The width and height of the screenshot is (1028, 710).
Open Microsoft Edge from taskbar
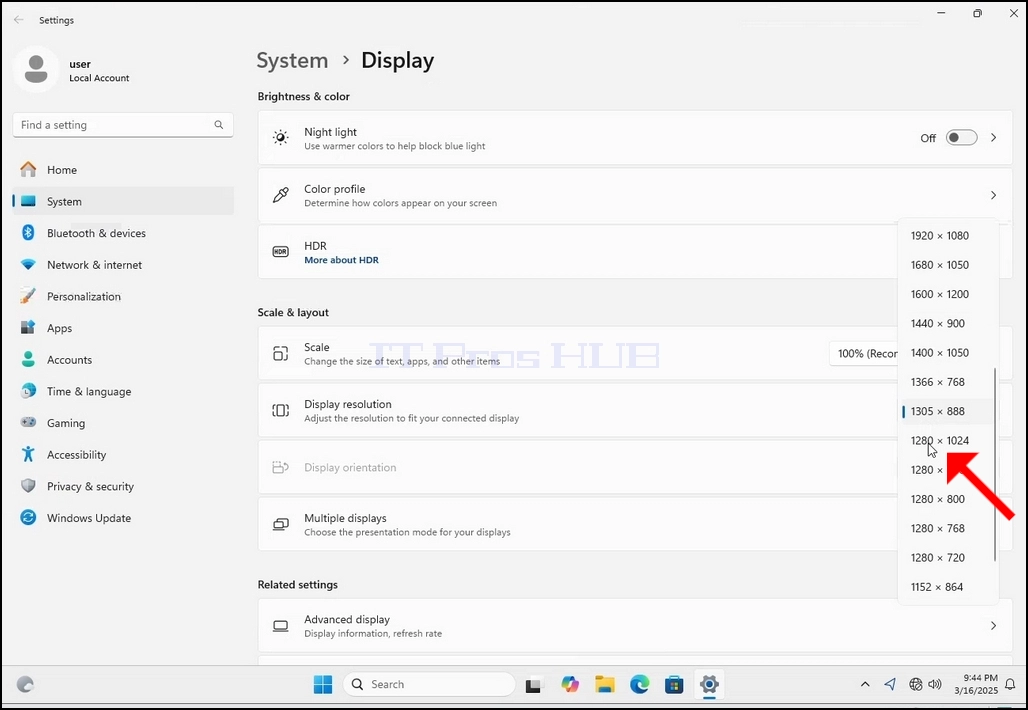pos(639,684)
